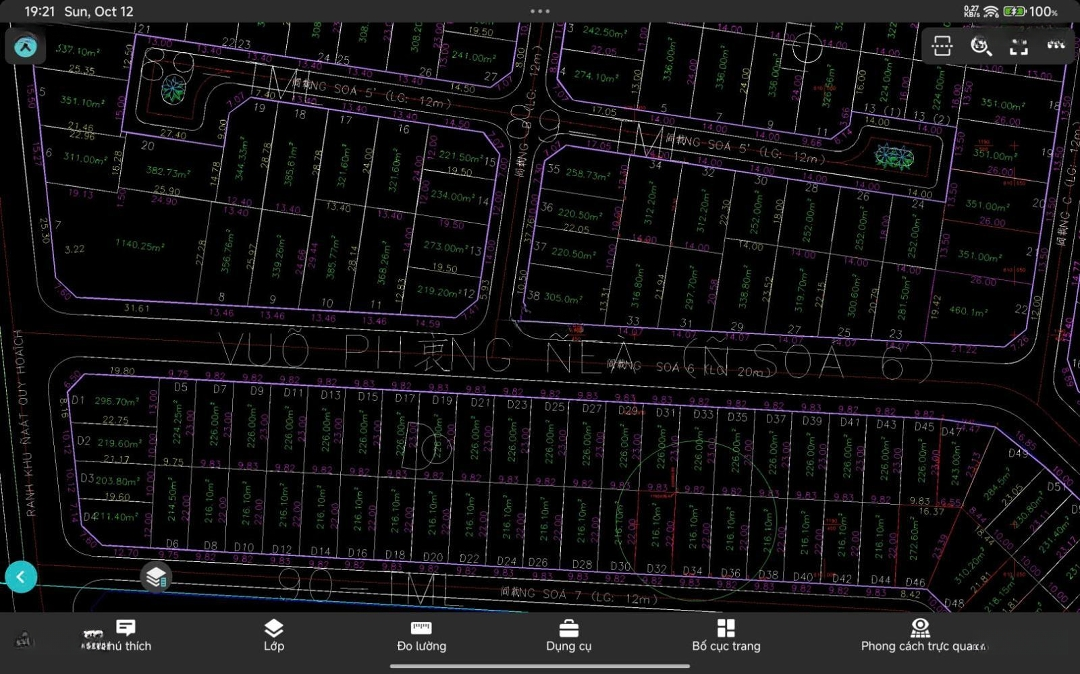Viewport: 1080px width, 674px height.
Task: Switch to Bố cục trang layout
Action: (x=726, y=635)
